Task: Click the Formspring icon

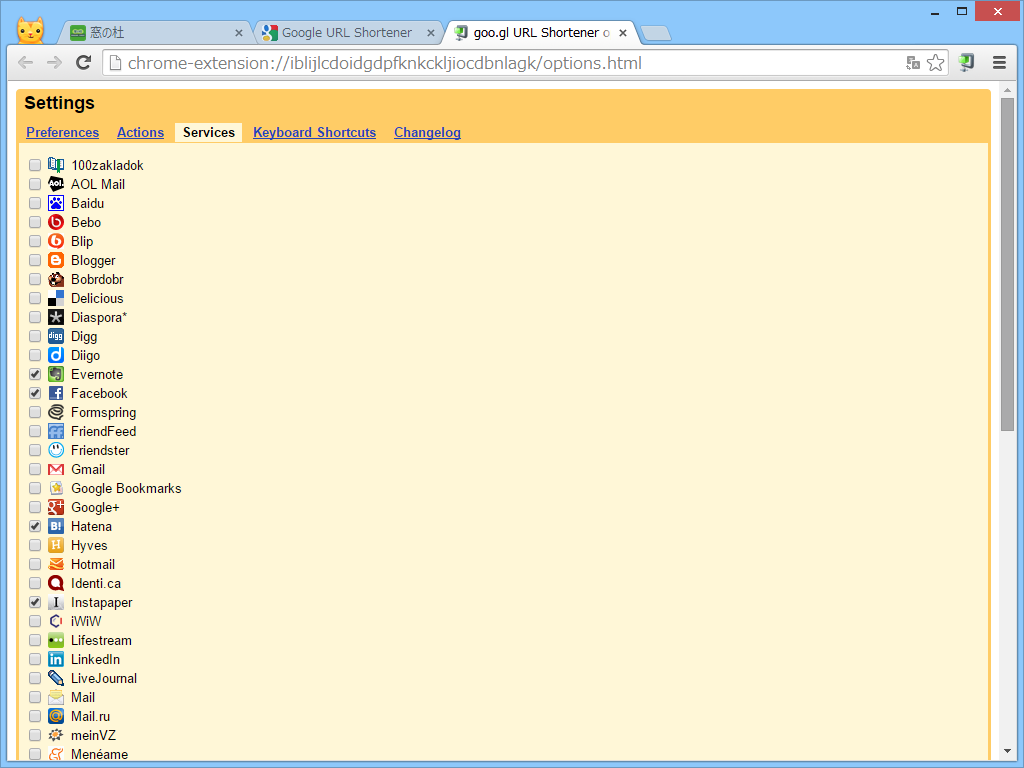Action: click(56, 412)
